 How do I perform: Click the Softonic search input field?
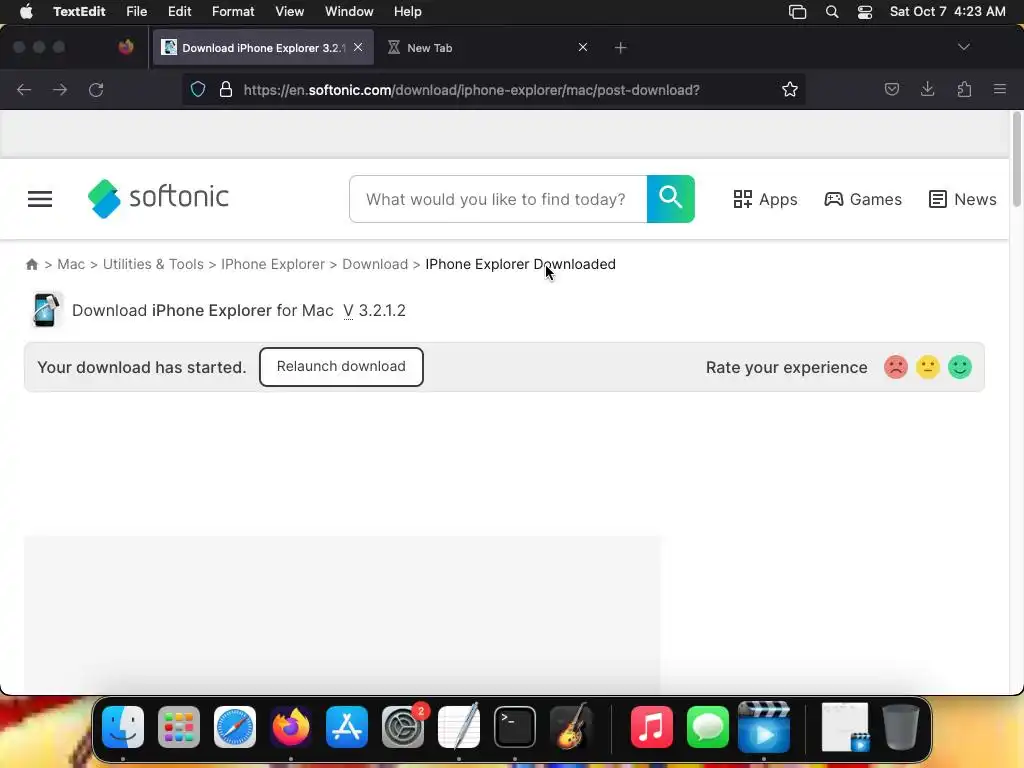click(x=498, y=199)
